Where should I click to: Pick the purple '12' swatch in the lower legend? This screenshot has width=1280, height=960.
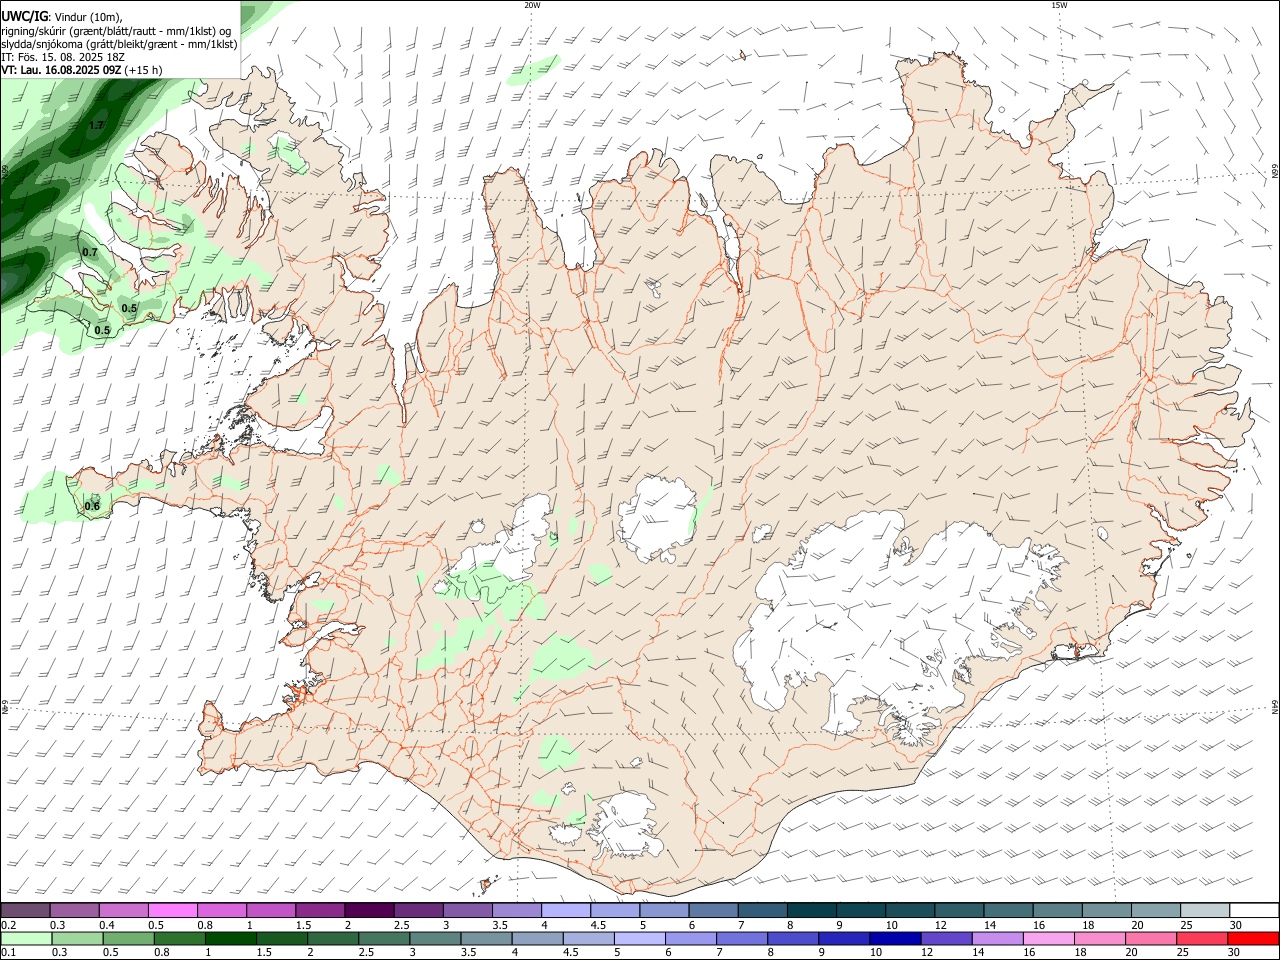(946, 939)
